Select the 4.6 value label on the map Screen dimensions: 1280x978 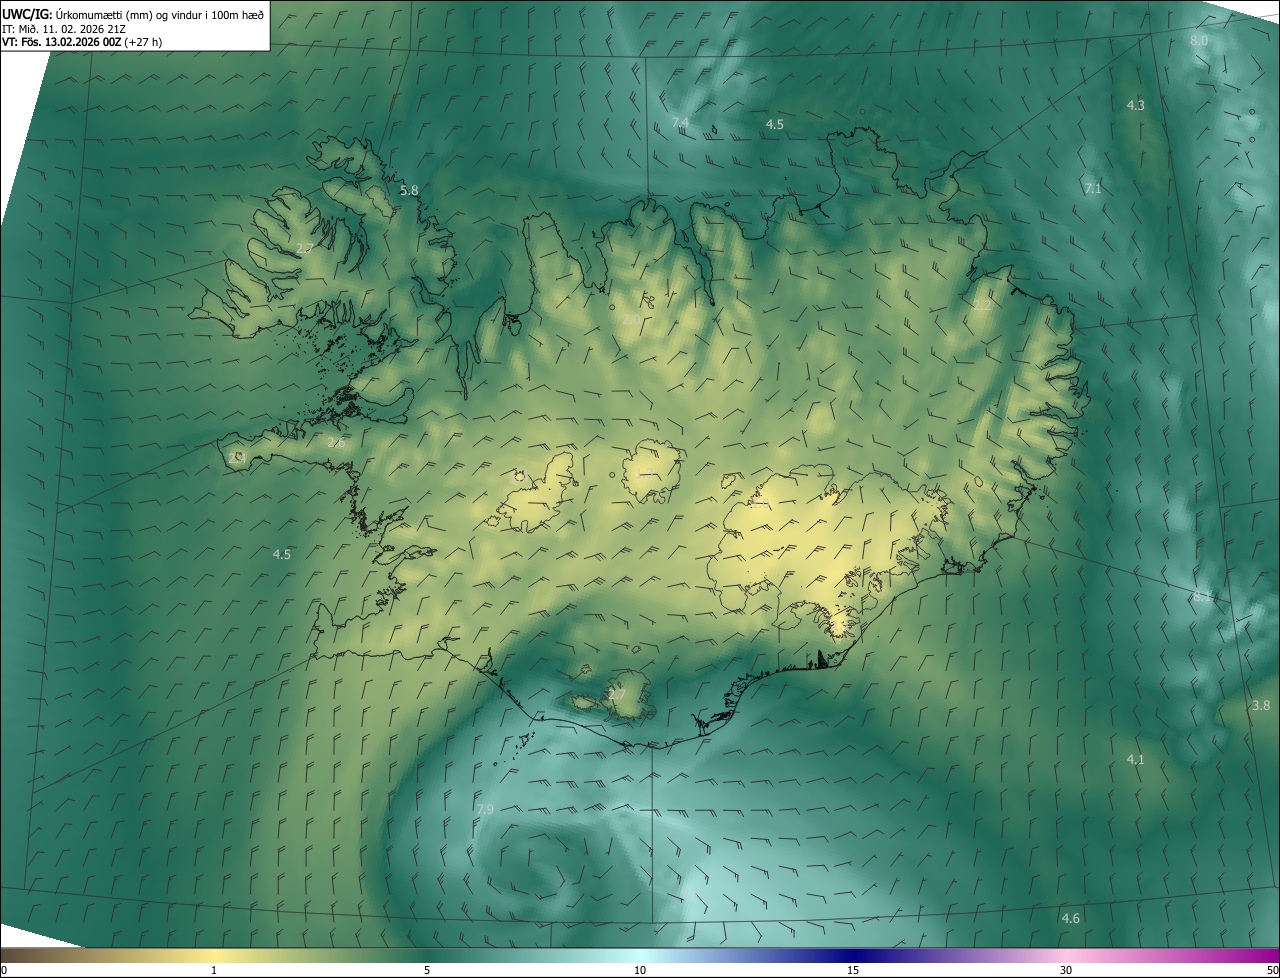click(x=1070, y=918)
